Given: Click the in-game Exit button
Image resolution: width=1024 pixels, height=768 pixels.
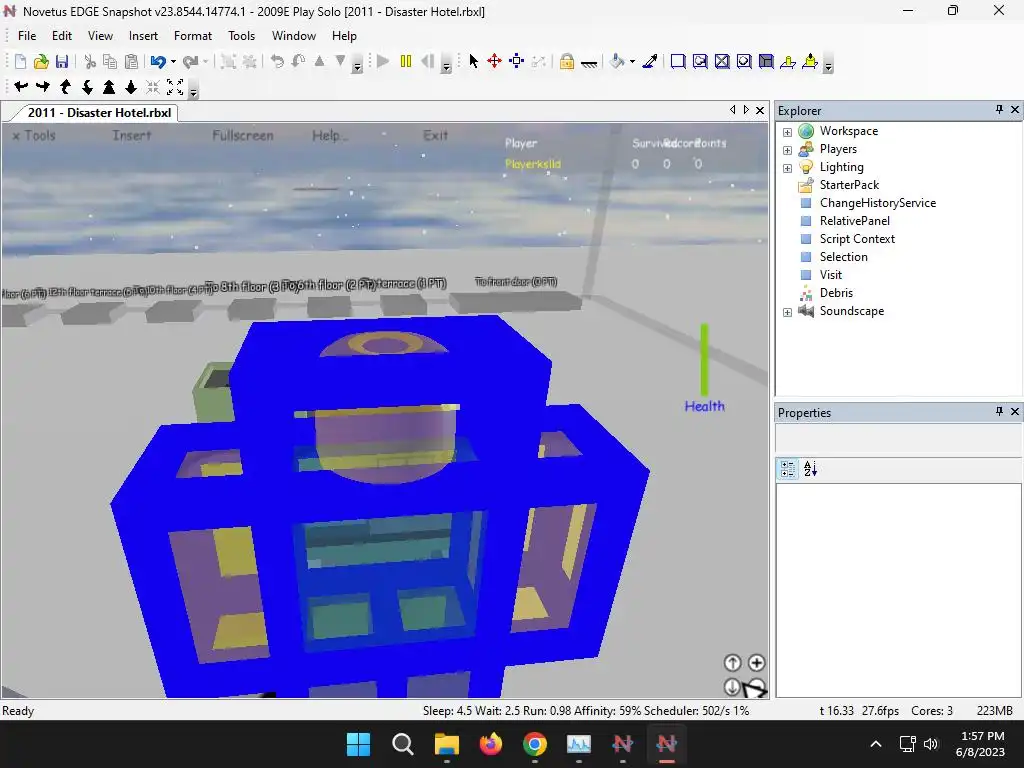Looking at the screenshot, I should point(436,135).
